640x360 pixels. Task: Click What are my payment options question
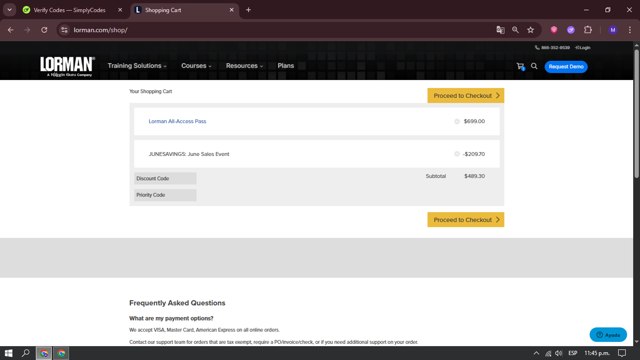pos(171,318)
